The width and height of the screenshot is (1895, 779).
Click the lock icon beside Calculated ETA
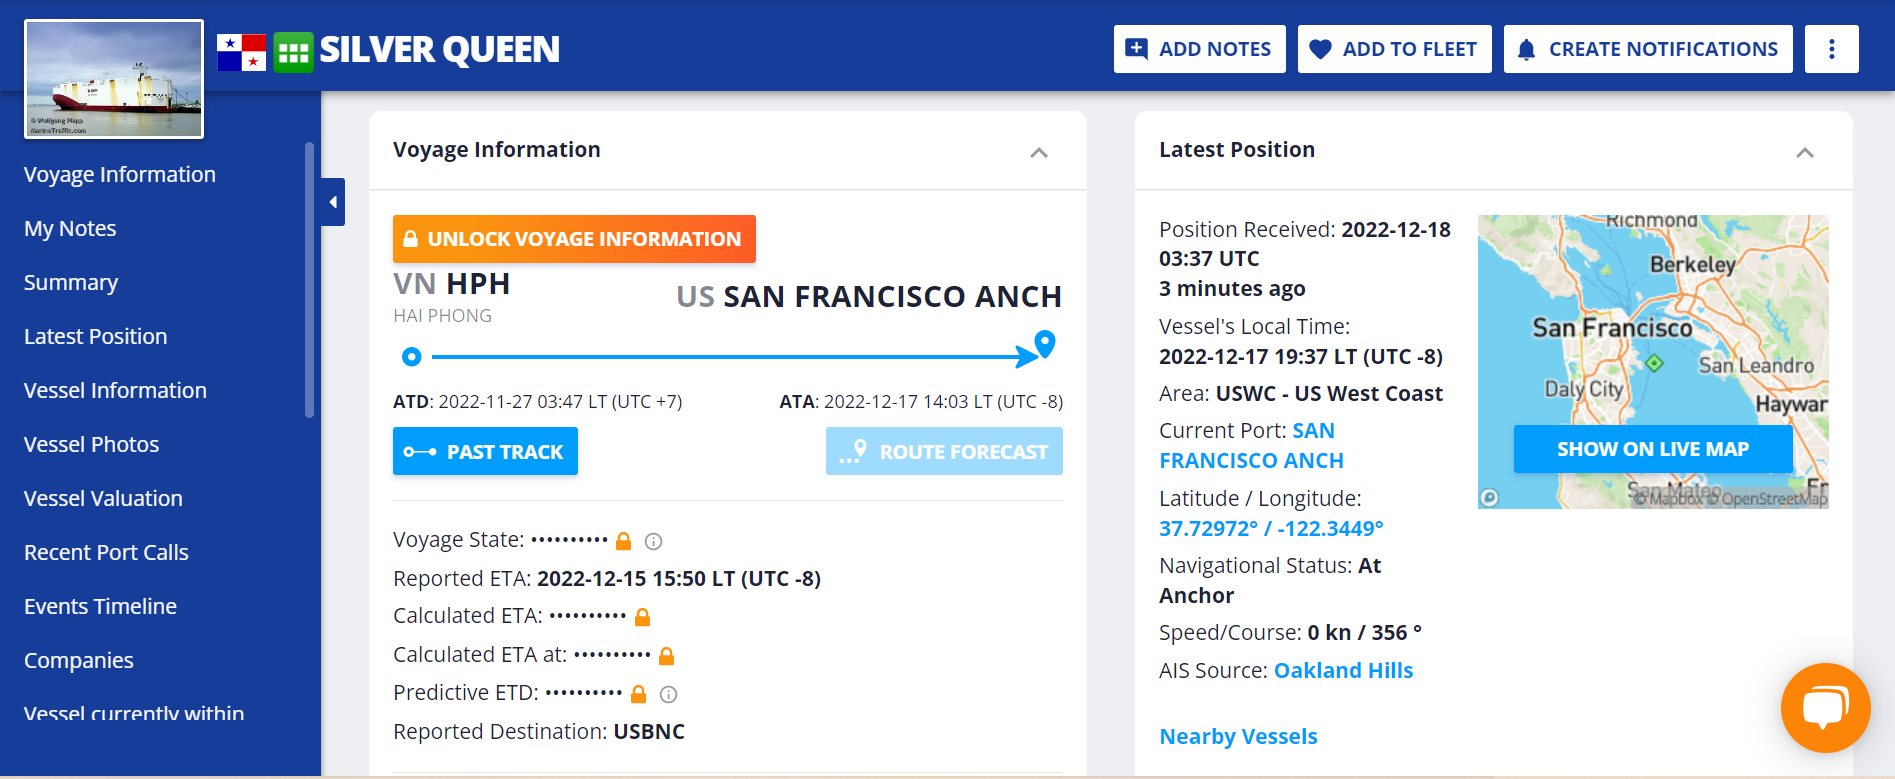(643, 617)
